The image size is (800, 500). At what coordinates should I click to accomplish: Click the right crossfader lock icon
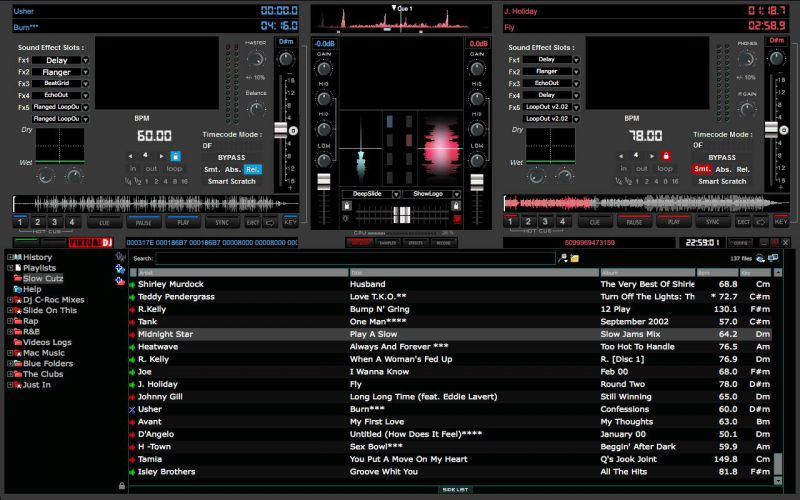(x=456, y=206)
